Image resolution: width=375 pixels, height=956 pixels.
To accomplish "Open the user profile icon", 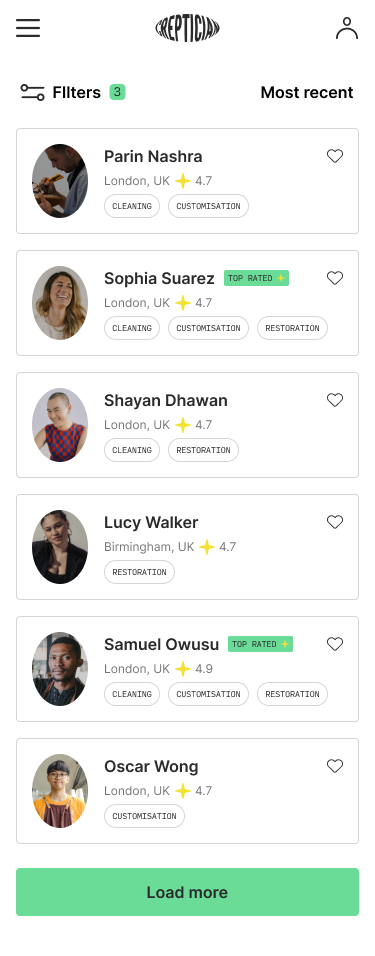I will click(x=347, y=28).
